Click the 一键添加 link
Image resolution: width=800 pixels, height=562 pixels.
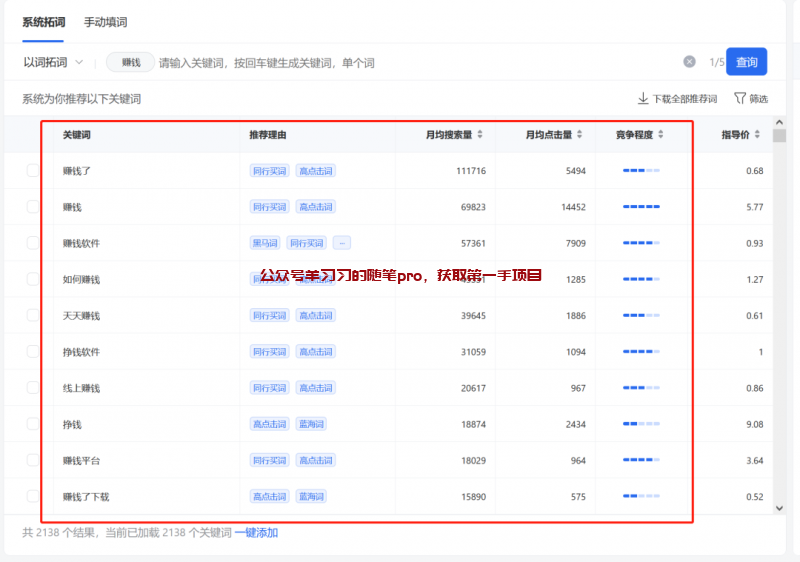(x=256, y=533)
